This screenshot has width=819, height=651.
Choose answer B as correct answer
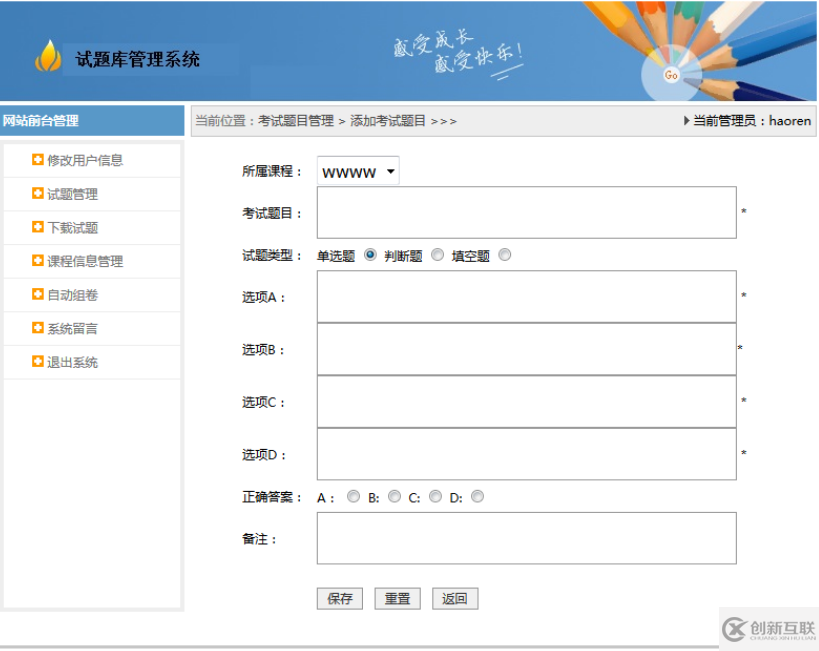click(394, 496)
